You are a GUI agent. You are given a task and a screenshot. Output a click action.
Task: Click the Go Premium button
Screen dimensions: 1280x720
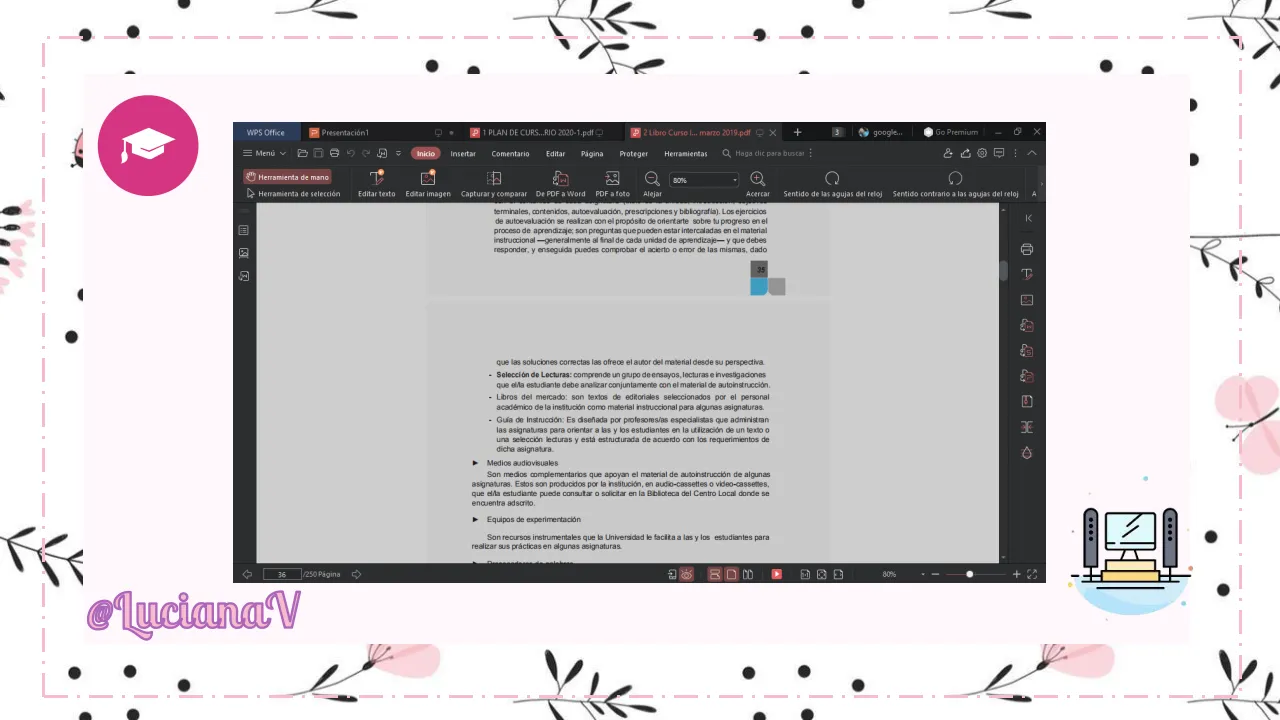pos(951,132)
